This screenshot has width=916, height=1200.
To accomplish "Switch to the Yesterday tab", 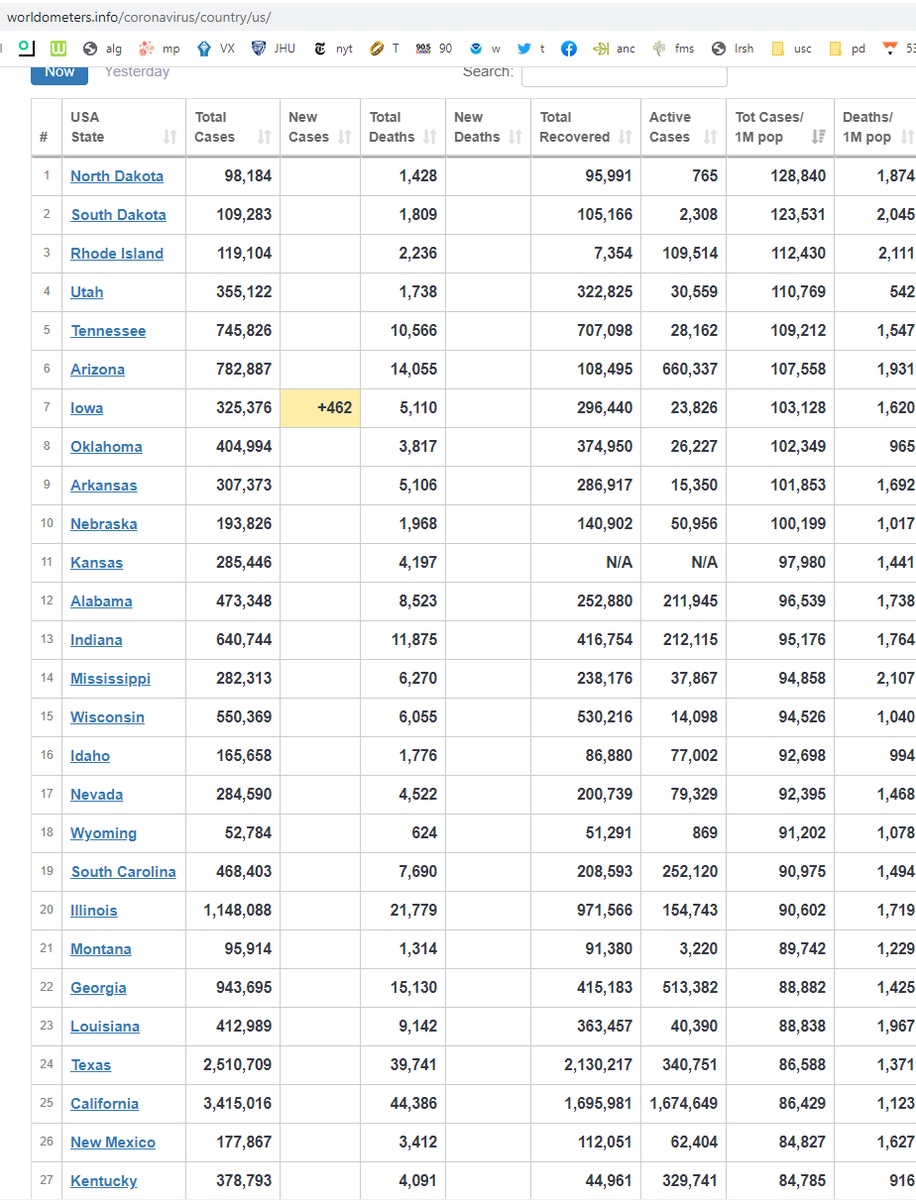I will [x=137, y=71].
